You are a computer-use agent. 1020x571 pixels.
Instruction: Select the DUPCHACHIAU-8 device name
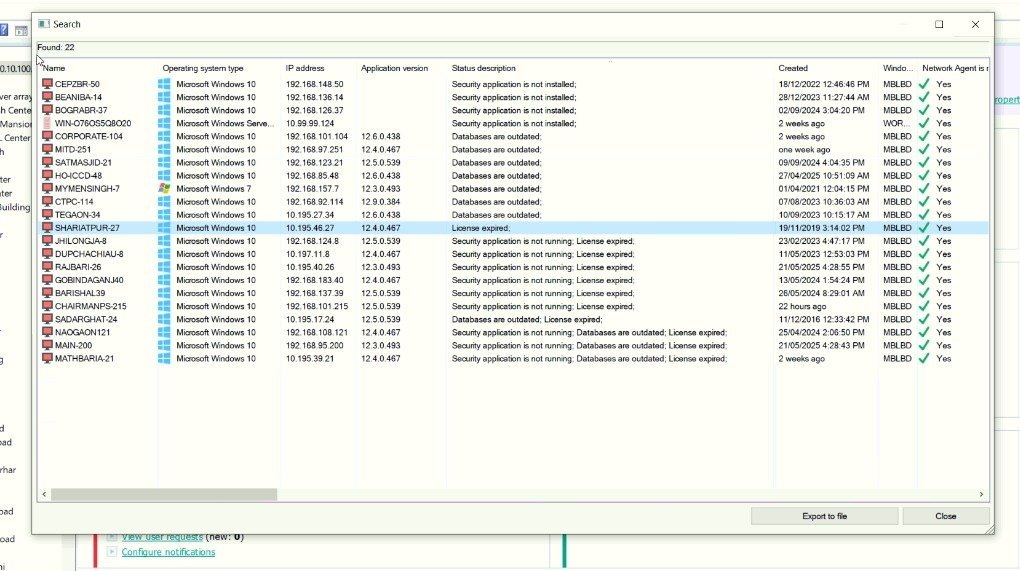[89, 254]
